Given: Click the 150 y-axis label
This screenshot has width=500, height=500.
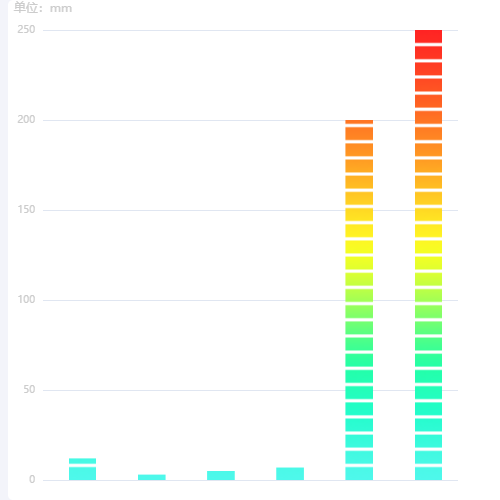Looking at the screenshot, I should [x=26, y=209].
